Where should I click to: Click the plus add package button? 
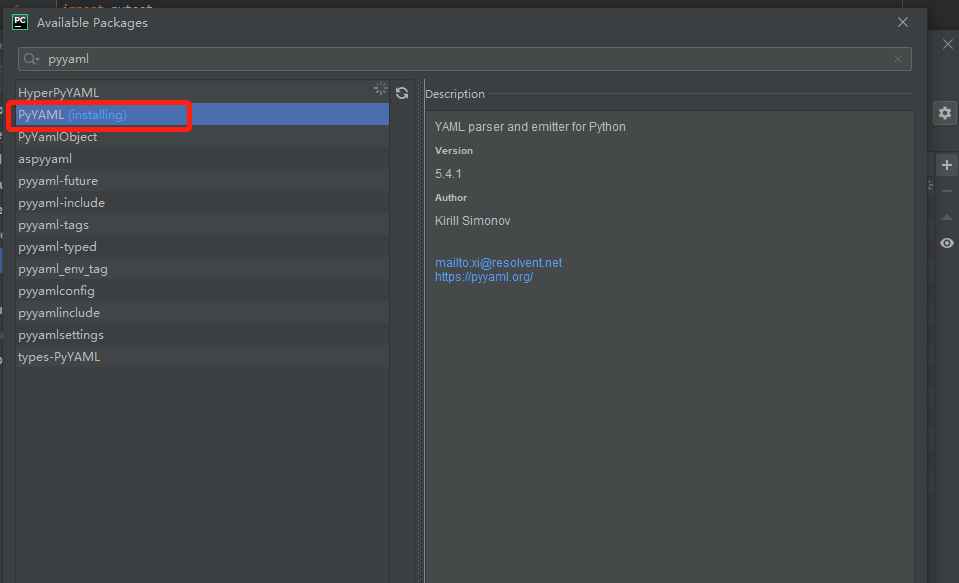[947, 165]
